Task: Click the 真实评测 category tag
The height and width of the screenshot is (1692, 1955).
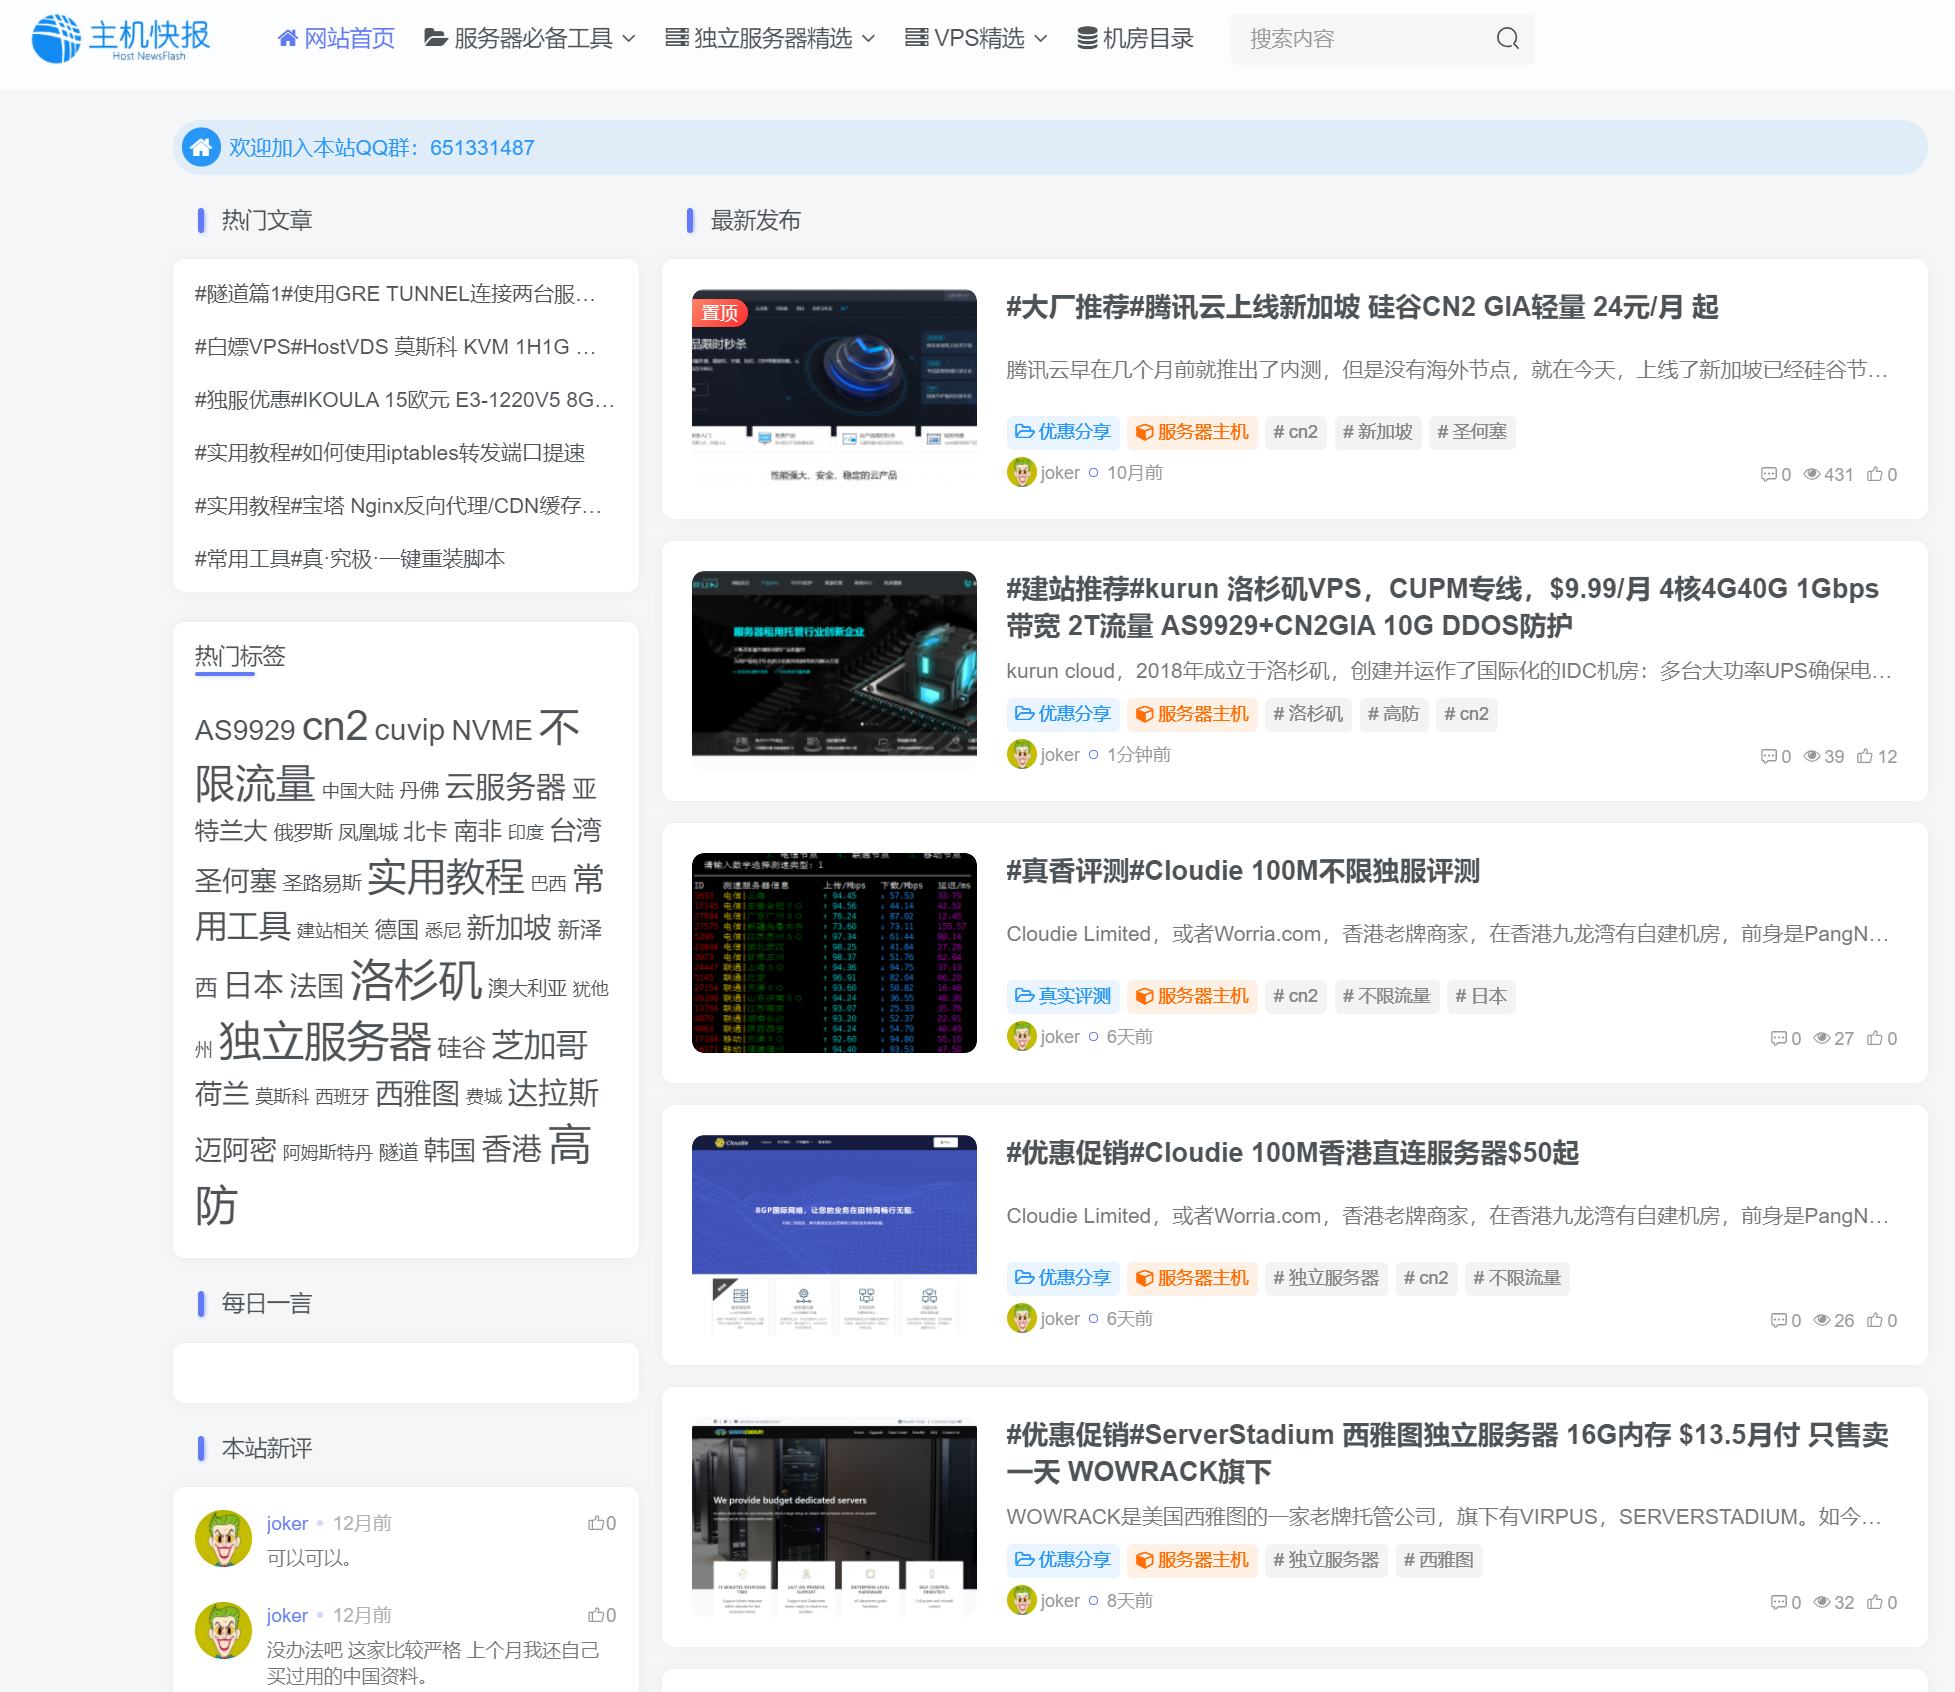Action: [x=1063, y=996]
